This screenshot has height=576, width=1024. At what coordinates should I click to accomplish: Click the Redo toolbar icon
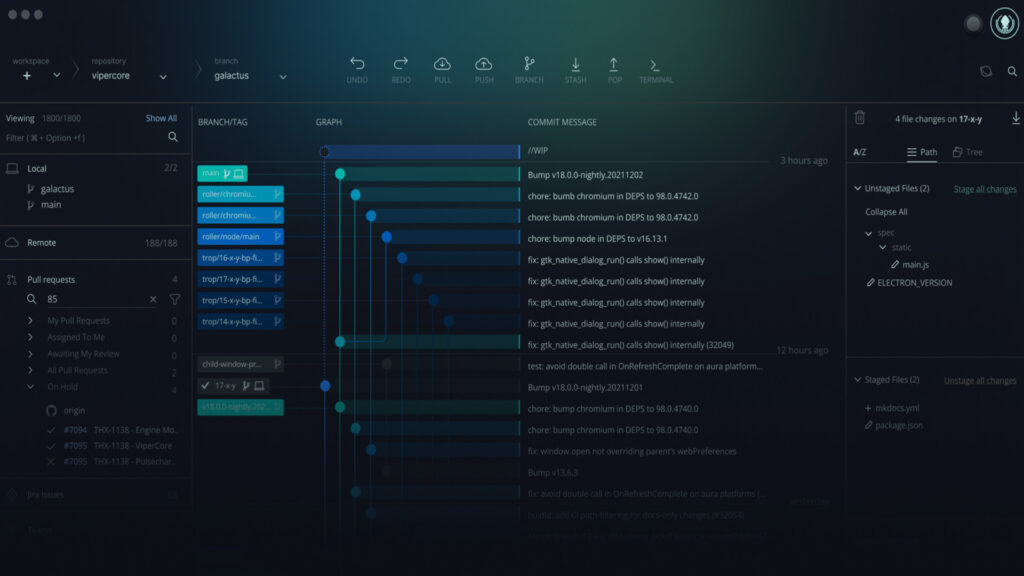400,65
